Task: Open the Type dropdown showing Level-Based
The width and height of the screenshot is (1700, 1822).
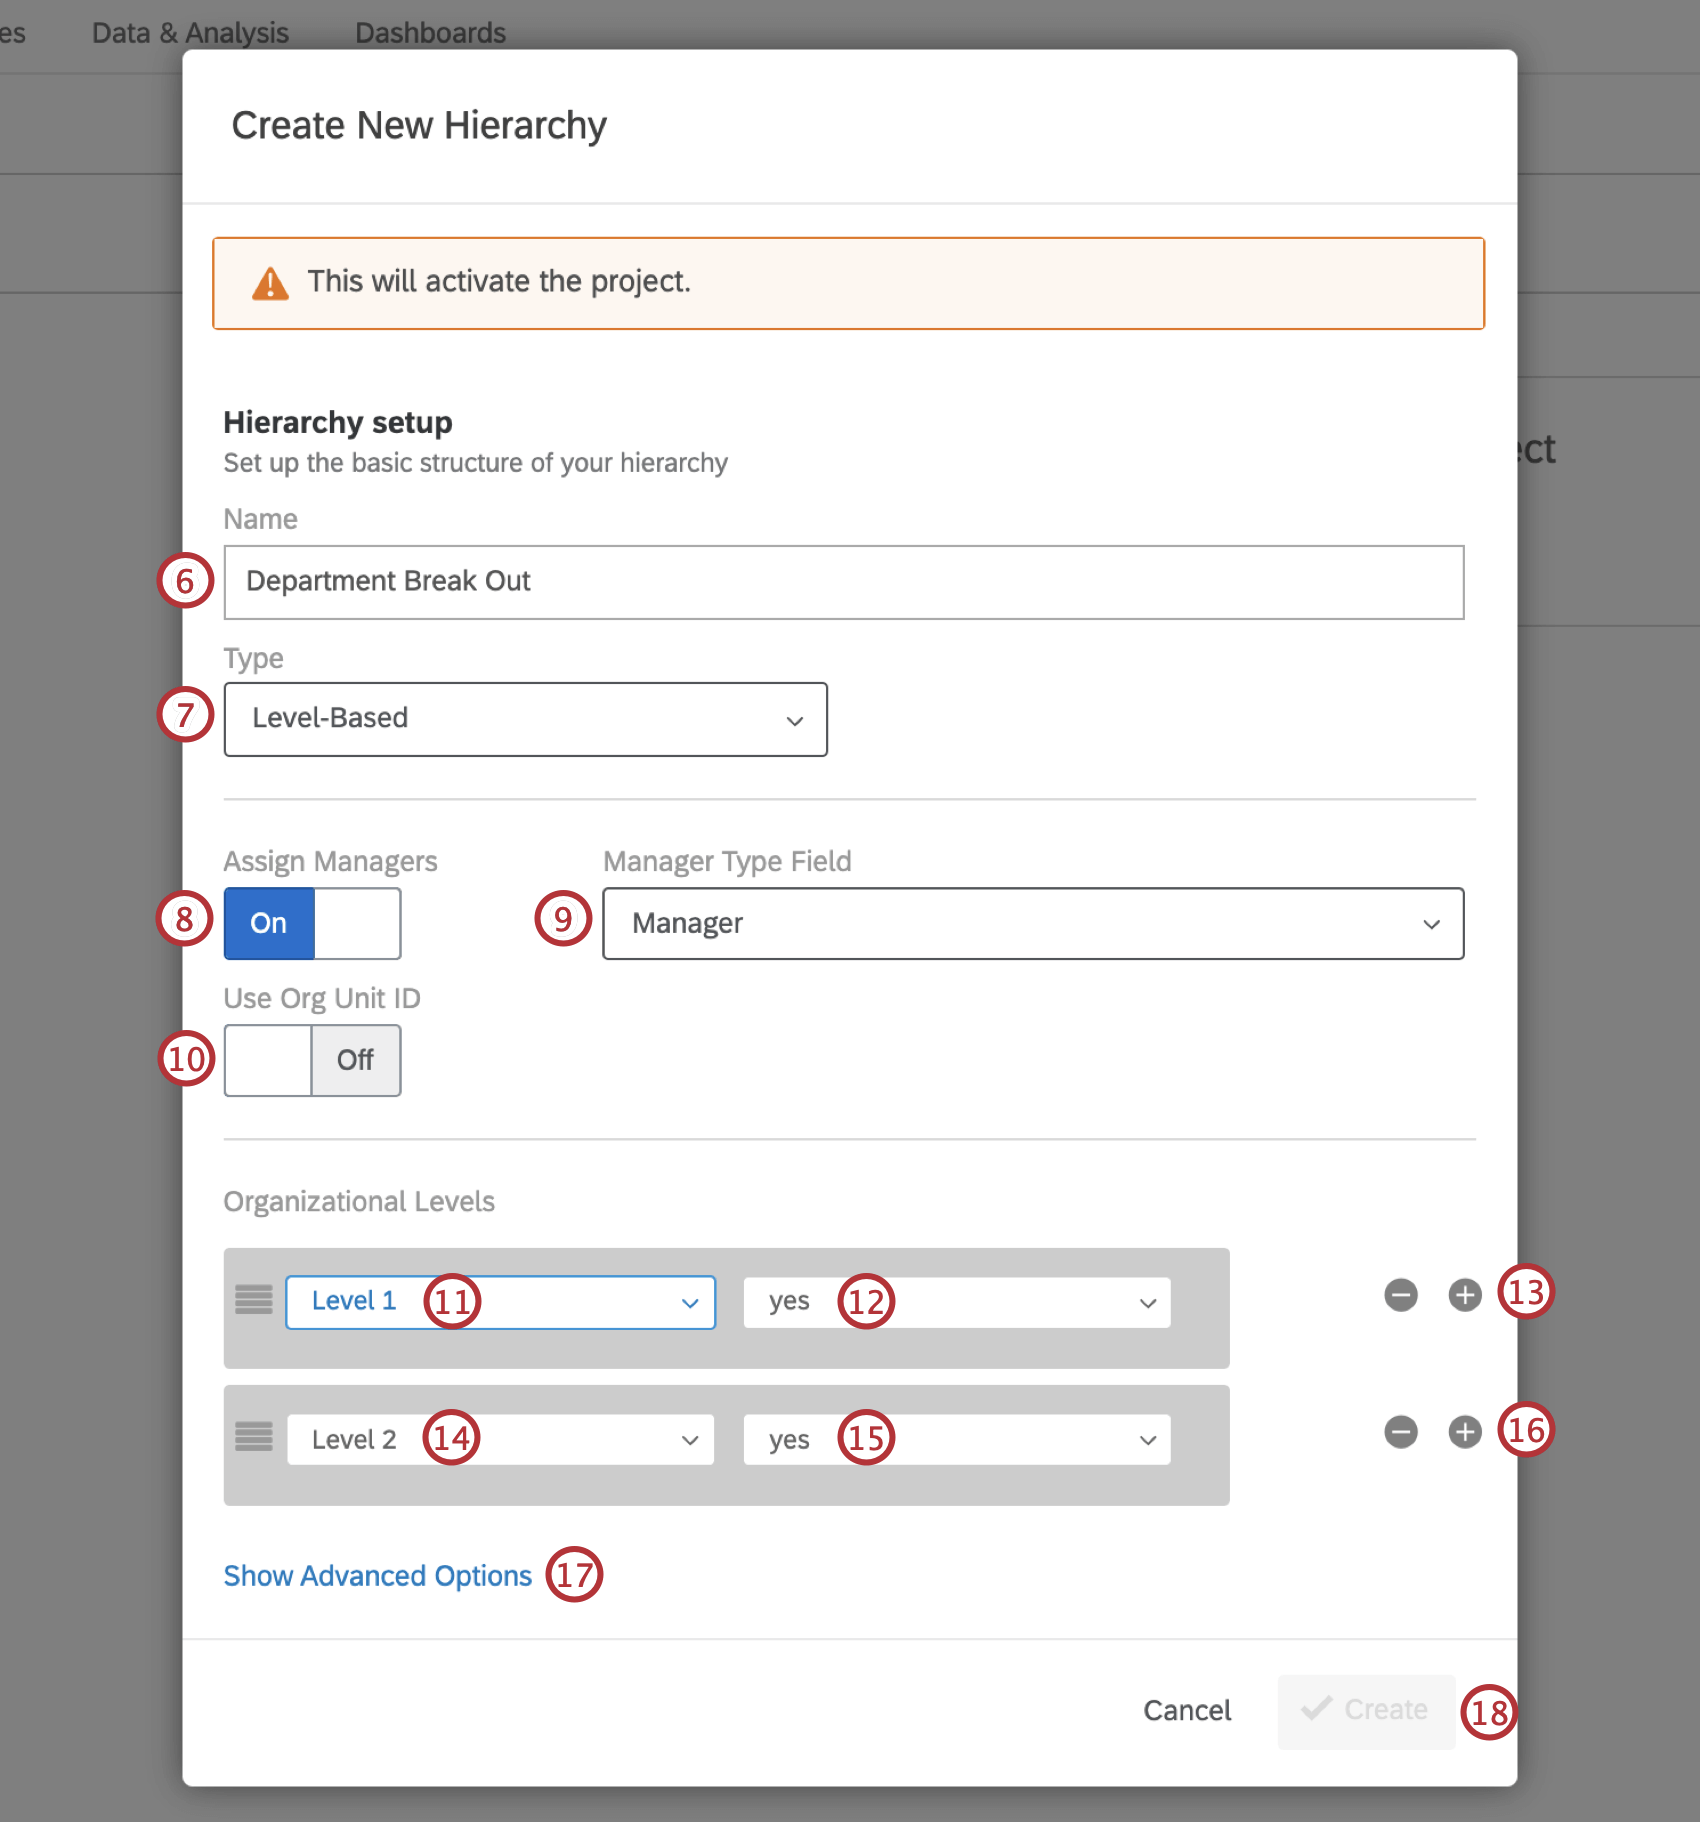Action: coord(525,719)
